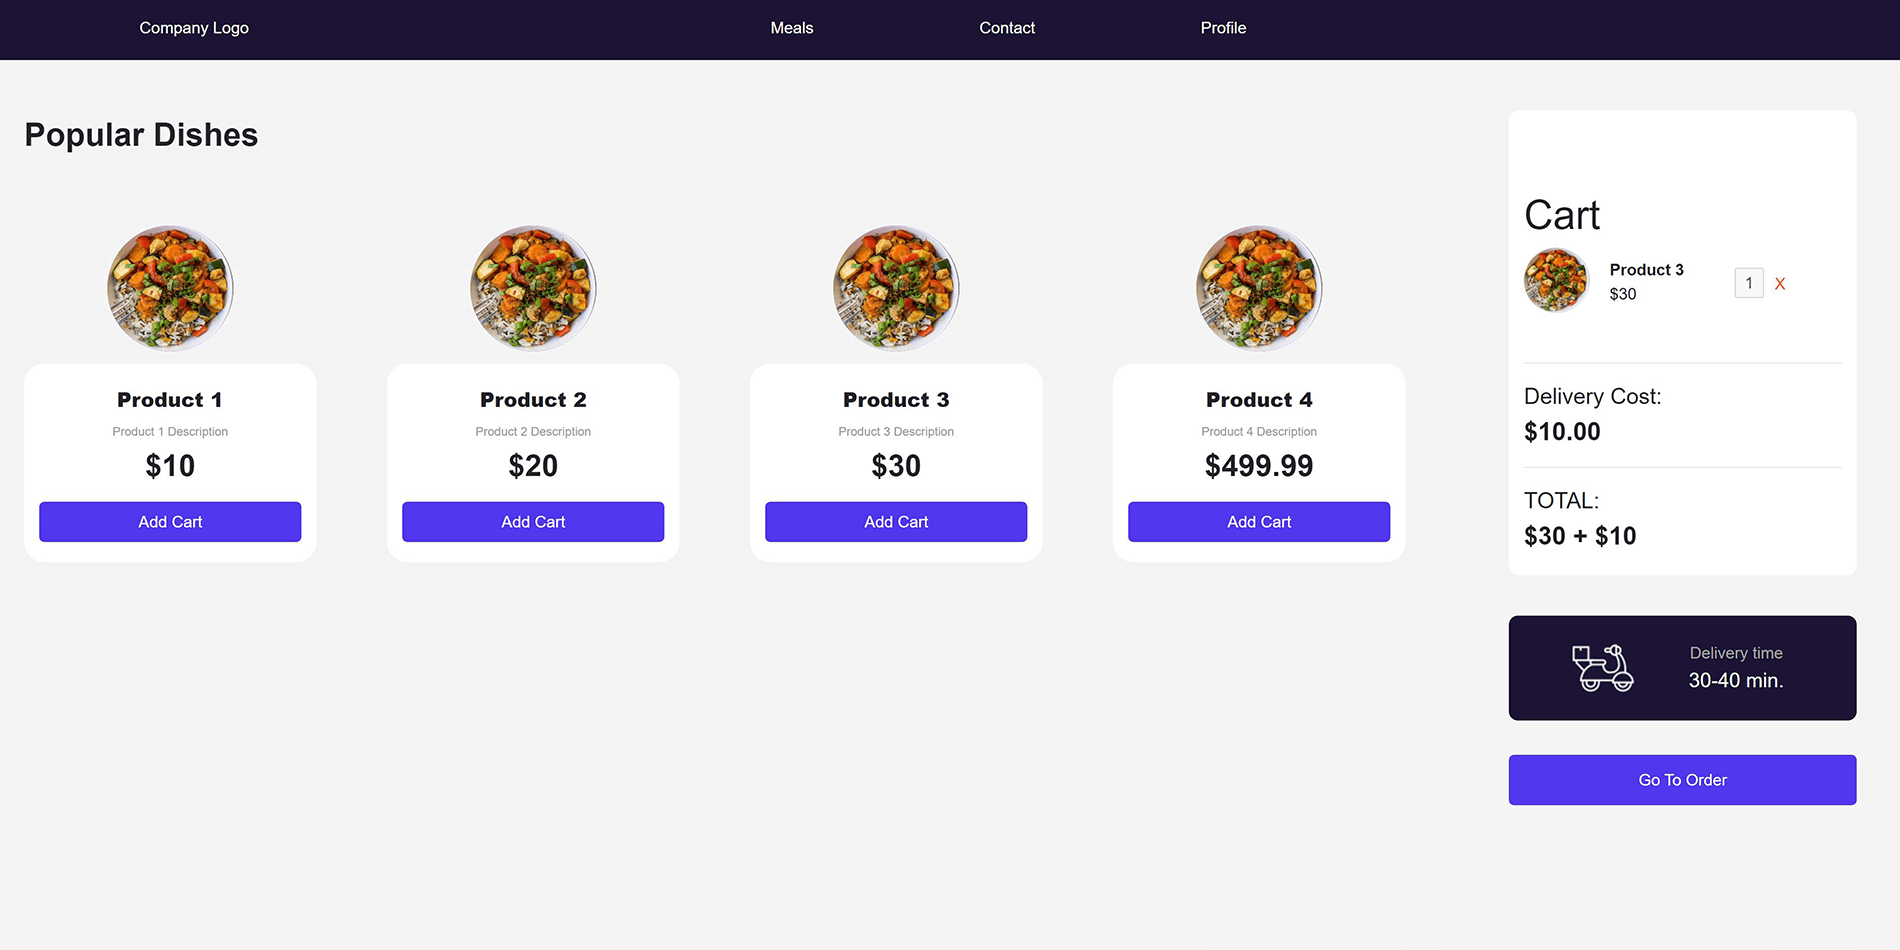This screenshot has width=1900, height=950.
Task: Click Product 3 dish image
Action: pos(896,288)
